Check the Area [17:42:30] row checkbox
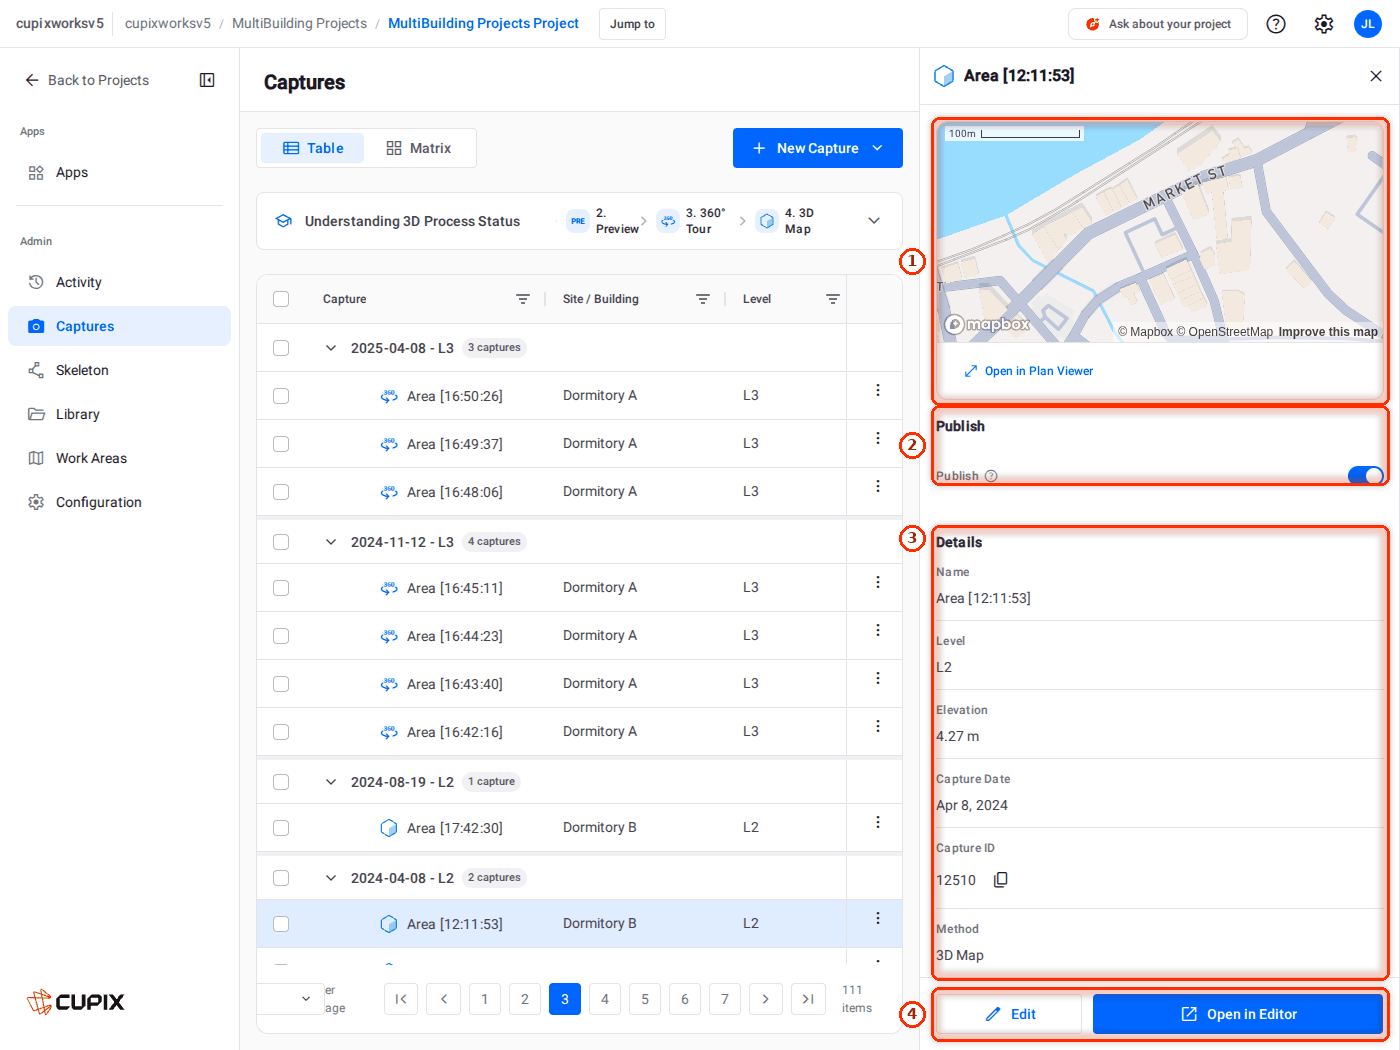1400x1050 pixels. pos(281,828)
